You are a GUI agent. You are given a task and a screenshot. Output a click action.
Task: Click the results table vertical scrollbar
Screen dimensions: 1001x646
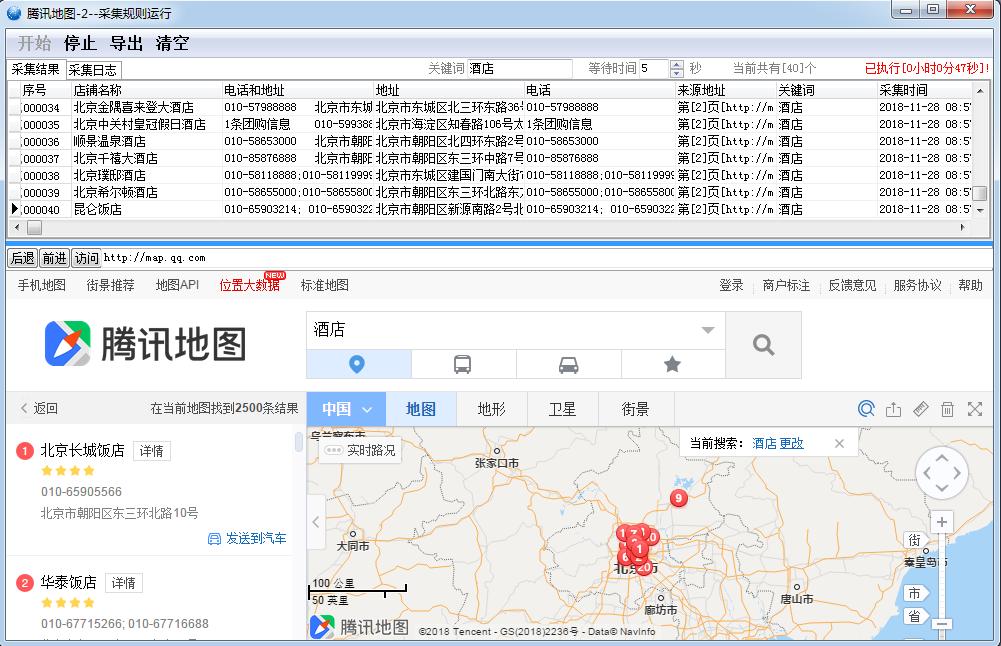click(980, 150)
